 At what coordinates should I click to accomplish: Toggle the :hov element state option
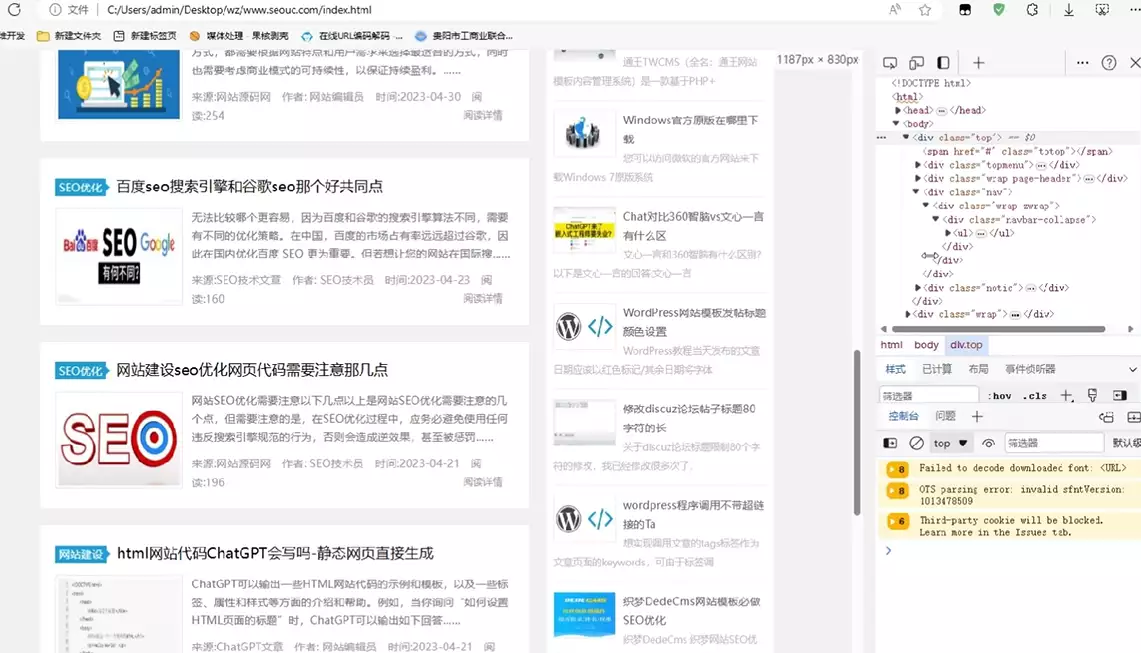(1000, 396)
